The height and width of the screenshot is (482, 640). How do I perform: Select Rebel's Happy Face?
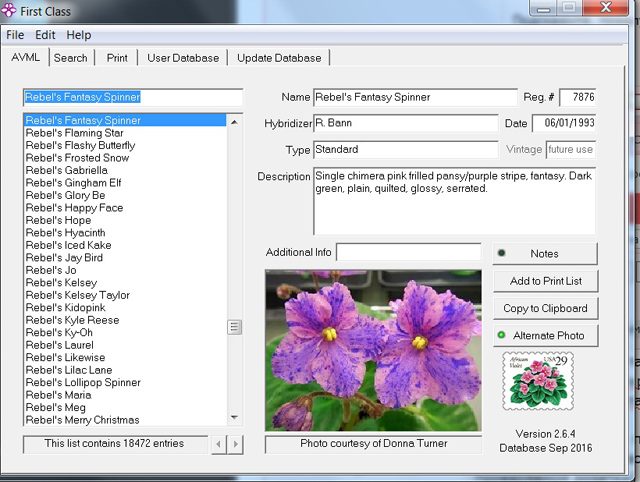pyautogui.click(x=125, y=208)
